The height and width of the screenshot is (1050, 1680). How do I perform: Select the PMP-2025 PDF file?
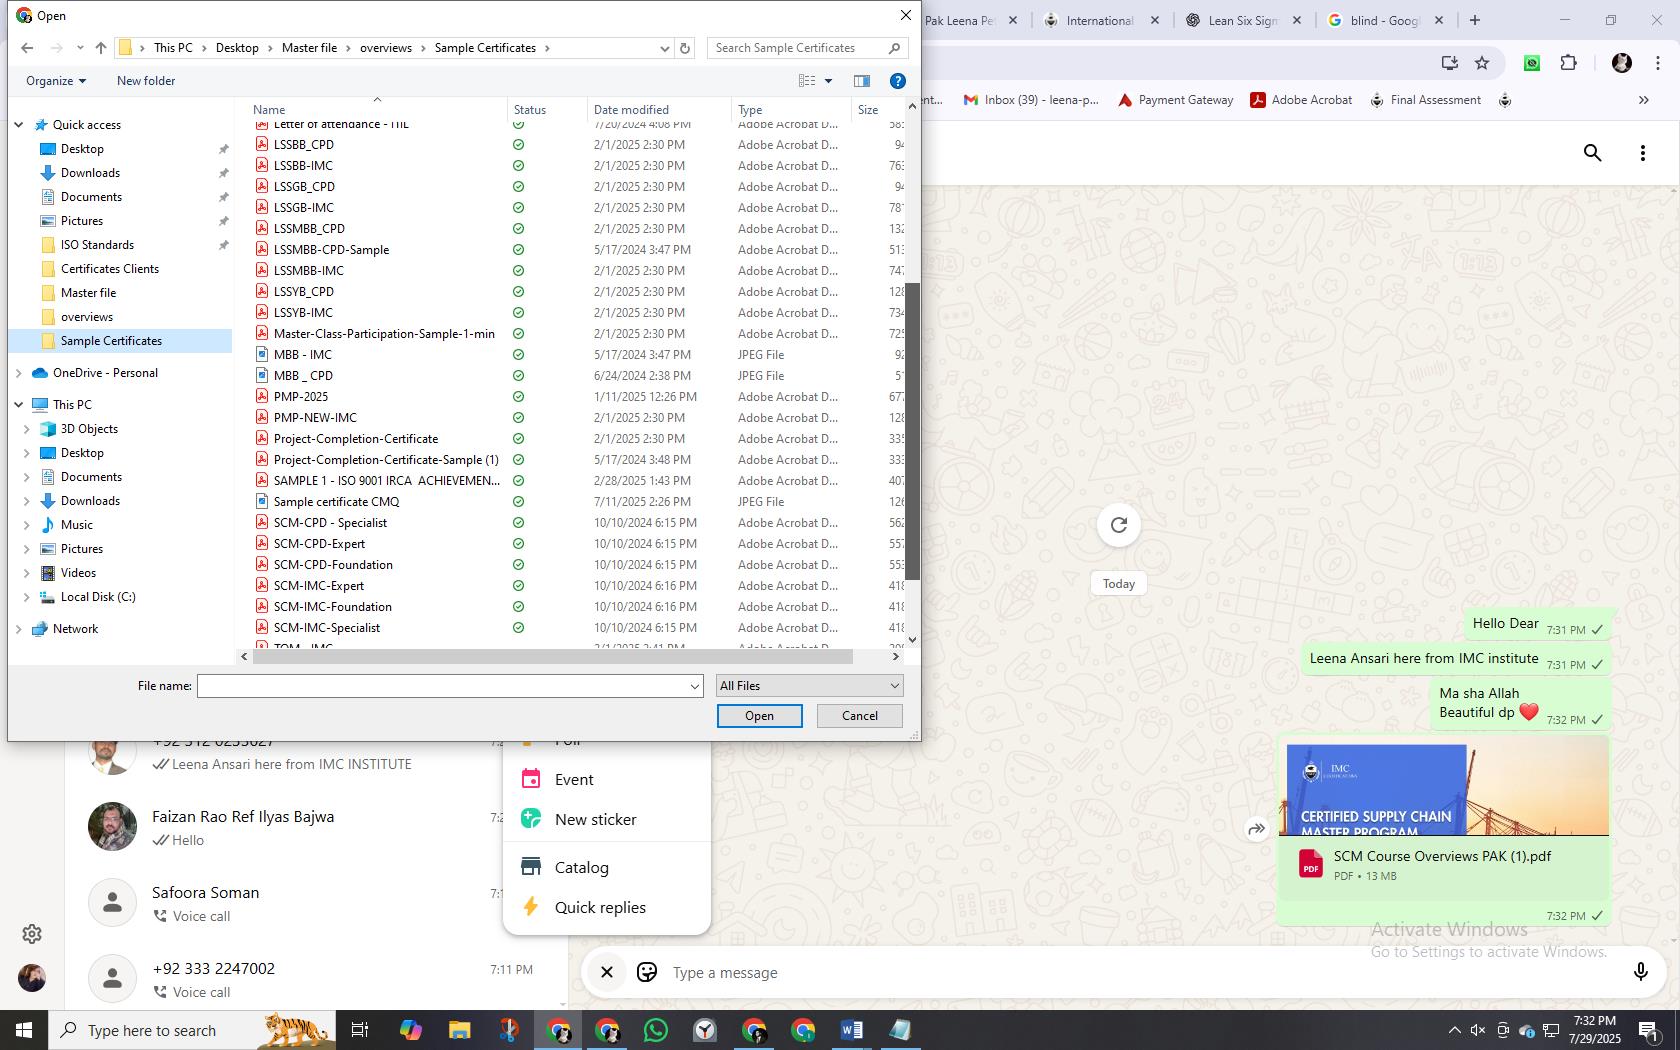300,397
